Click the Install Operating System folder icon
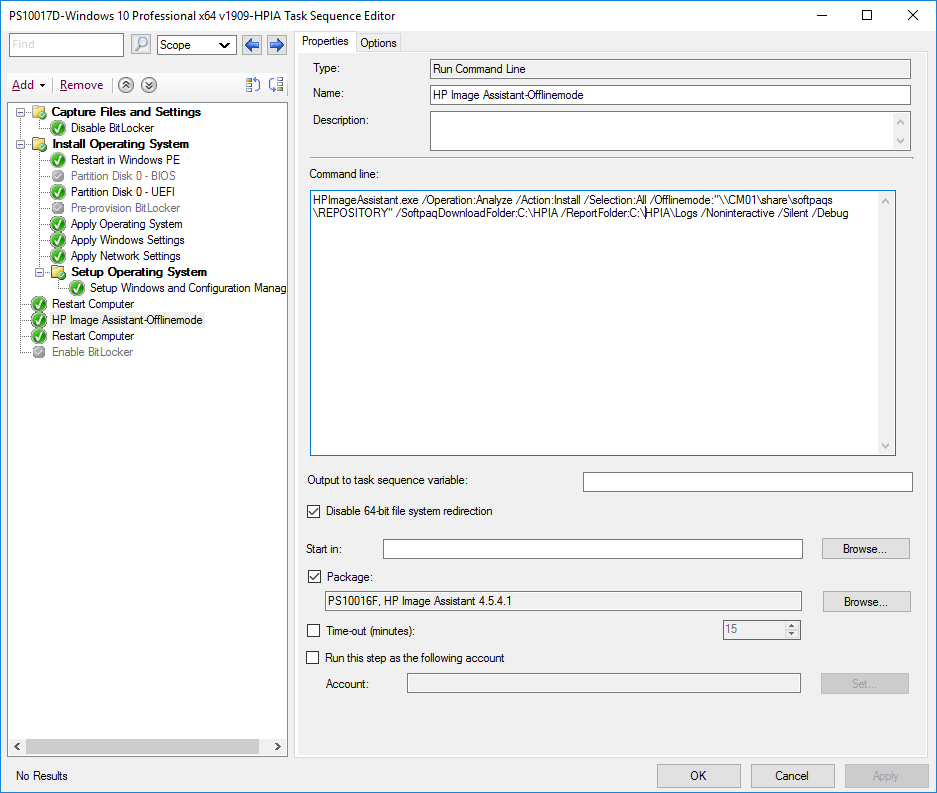This screenshot has width=937, height=793. point(39,144)
